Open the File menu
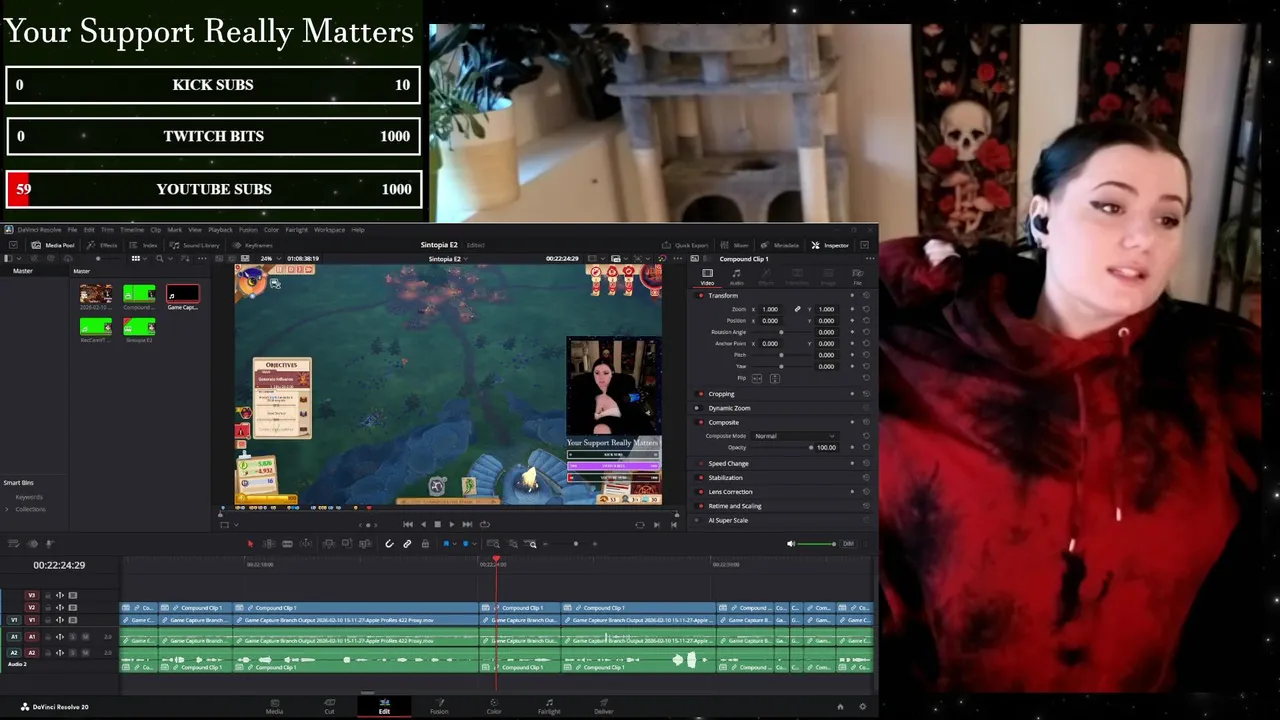Viewport: 1280px width, 720px height. tap(72, 230)
